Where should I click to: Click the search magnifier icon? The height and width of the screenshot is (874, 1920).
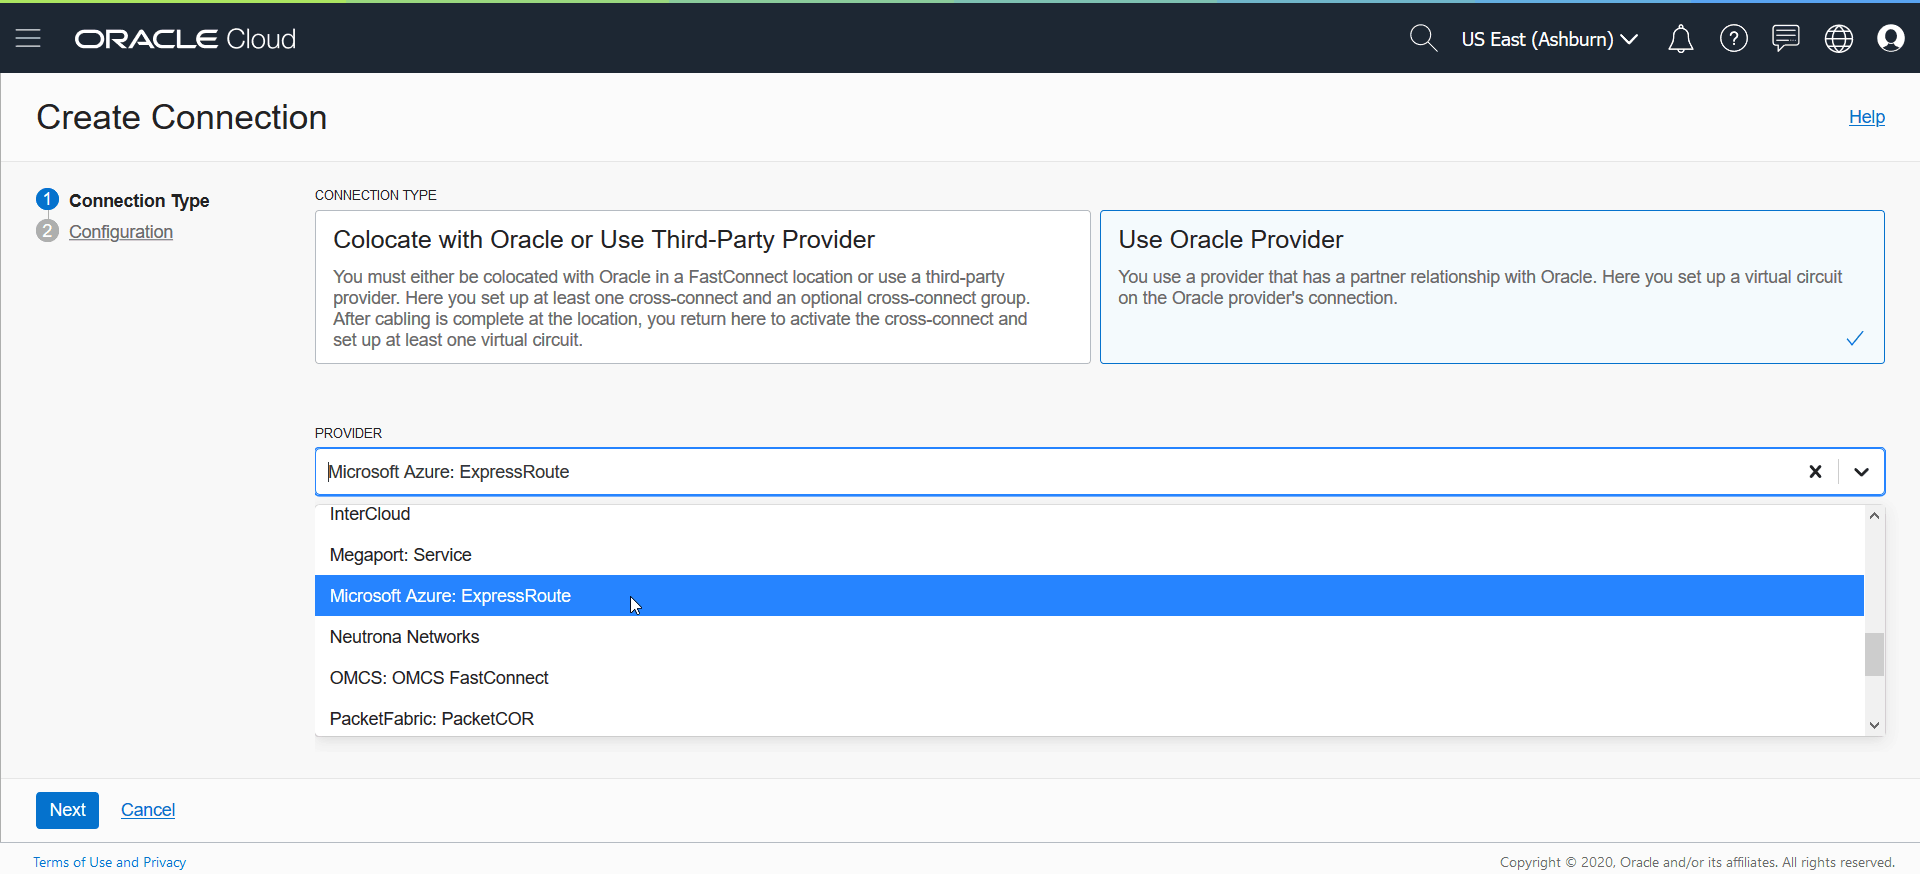click(x=1422, y=38)
